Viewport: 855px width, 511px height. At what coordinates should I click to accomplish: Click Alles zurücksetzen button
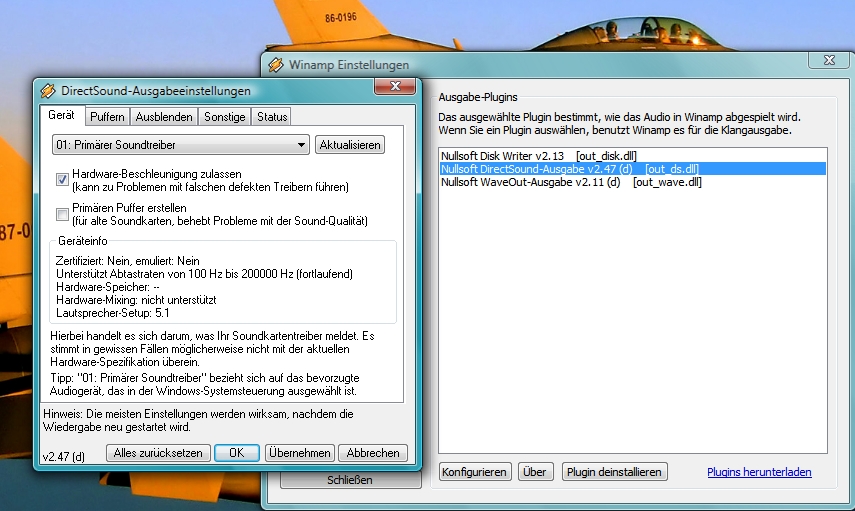(158, 453)
